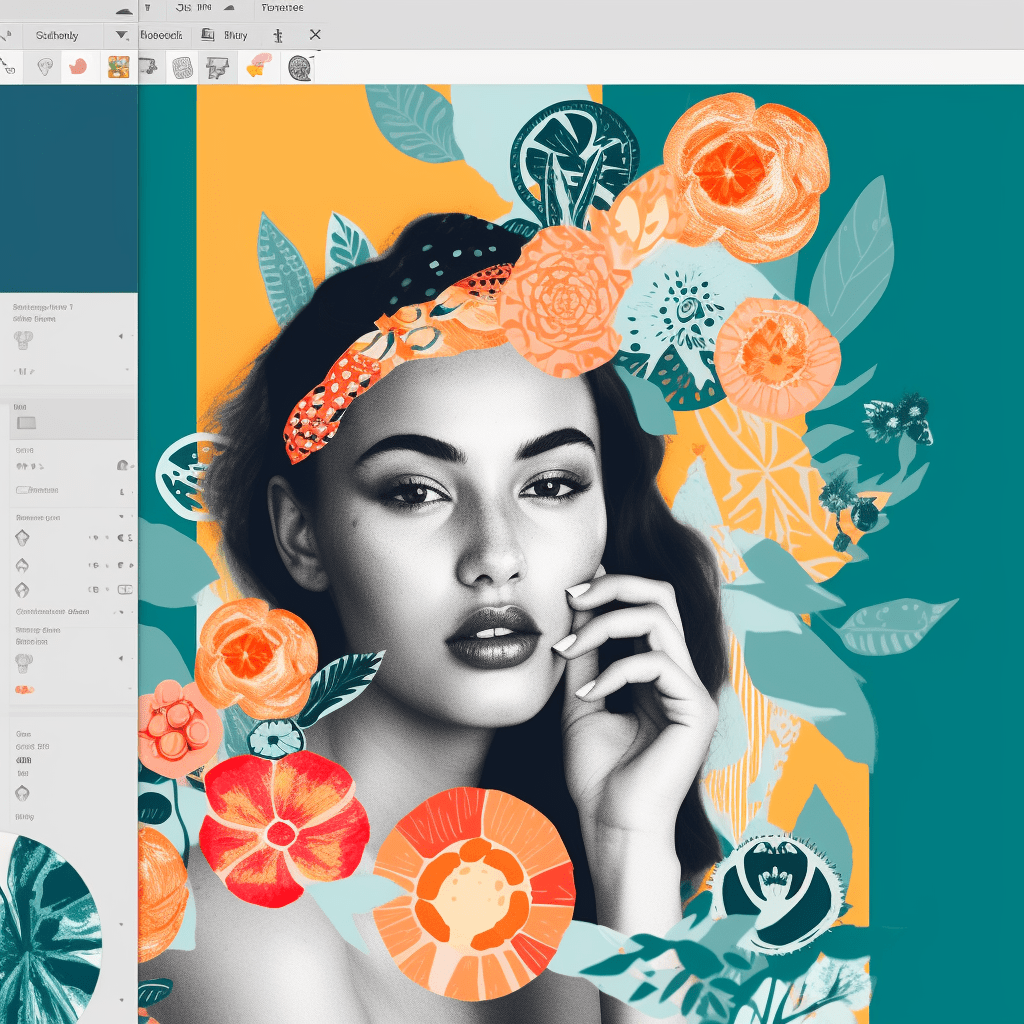Viewport: 1024px width, 1024px height.
Task: Switch to the second document tab in the options bar
Action: point(163,34)
